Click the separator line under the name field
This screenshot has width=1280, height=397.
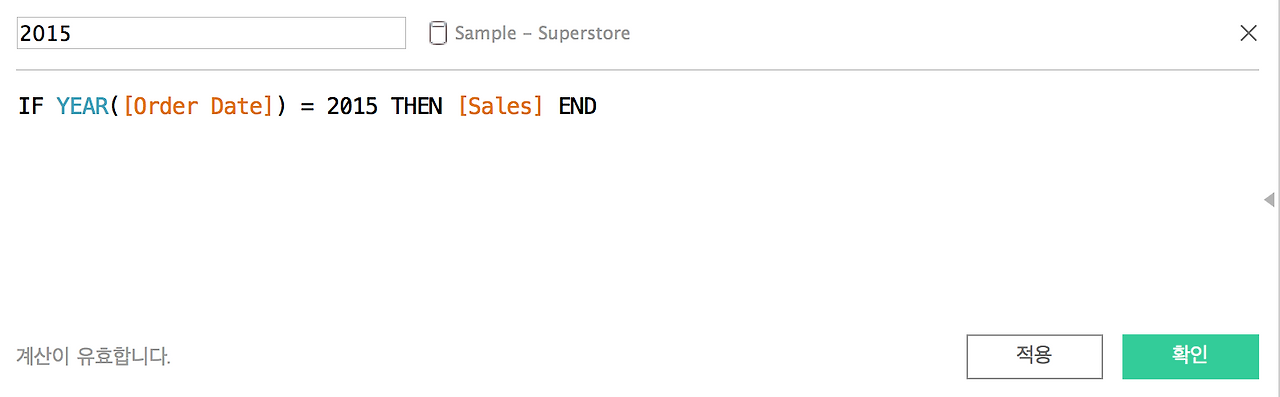(x=636, y=70)
